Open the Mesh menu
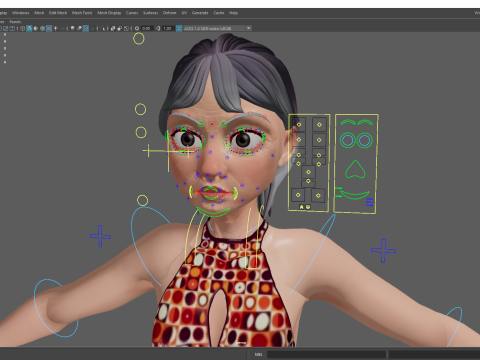Image resolution: width=480 pixels, height=360 pixels. (x=39, y=13)
